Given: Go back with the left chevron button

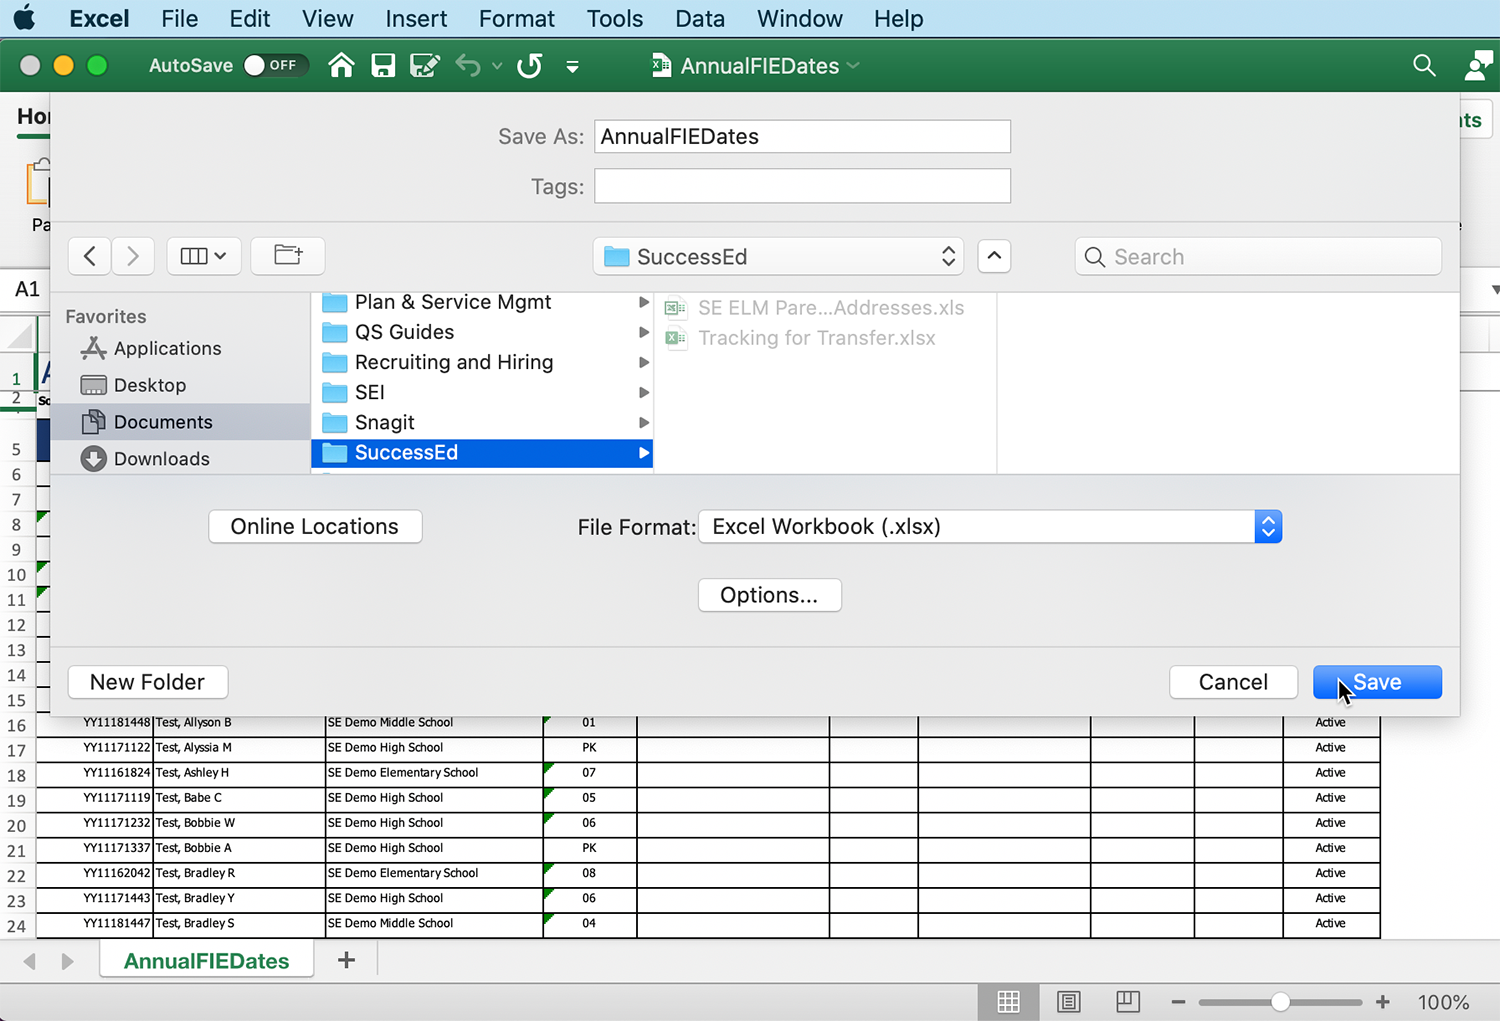Looking at the screenshot, I should 89,256.
